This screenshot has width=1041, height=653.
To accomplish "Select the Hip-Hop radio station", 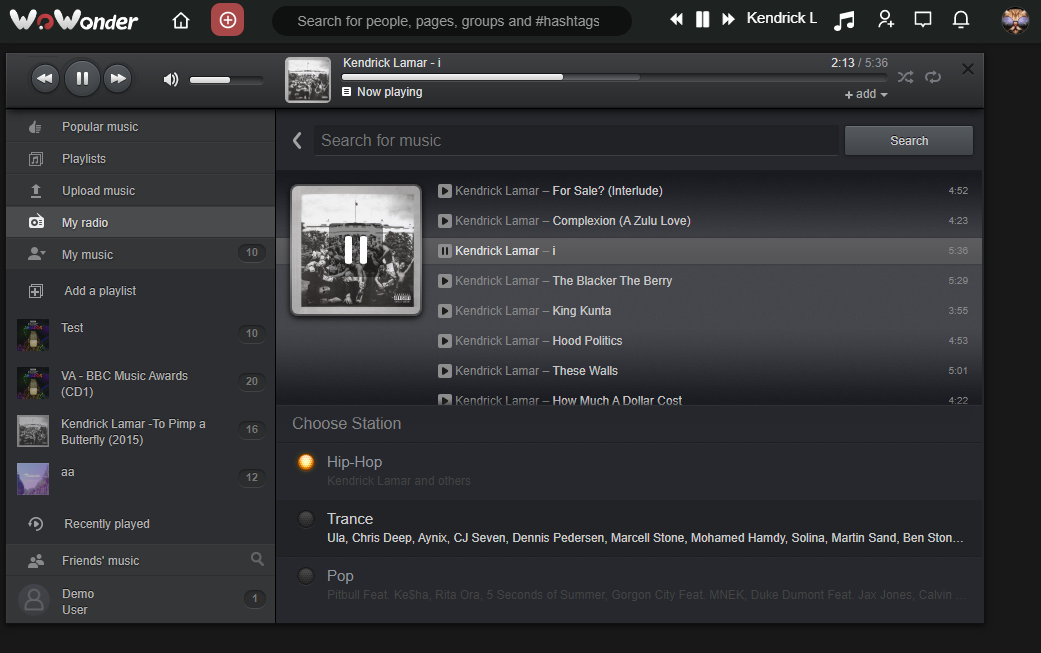I will (x=306, y=462).
